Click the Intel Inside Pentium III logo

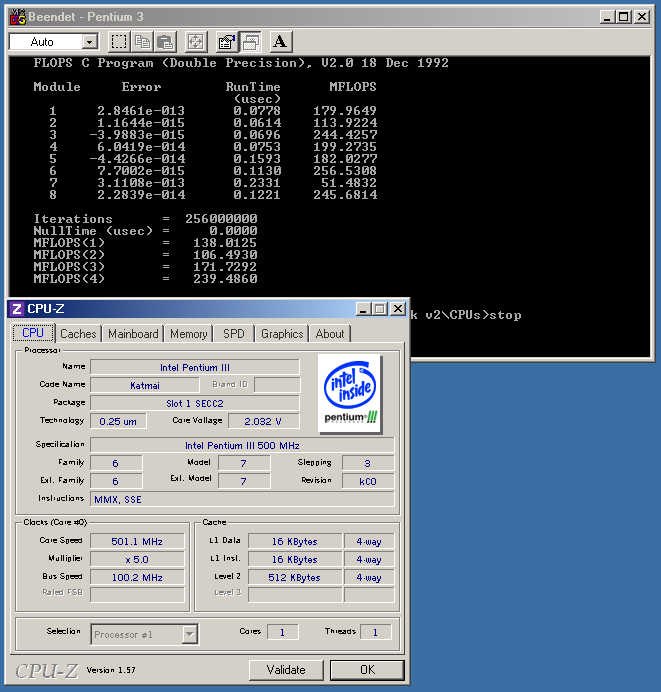click(x=350, y=393)
